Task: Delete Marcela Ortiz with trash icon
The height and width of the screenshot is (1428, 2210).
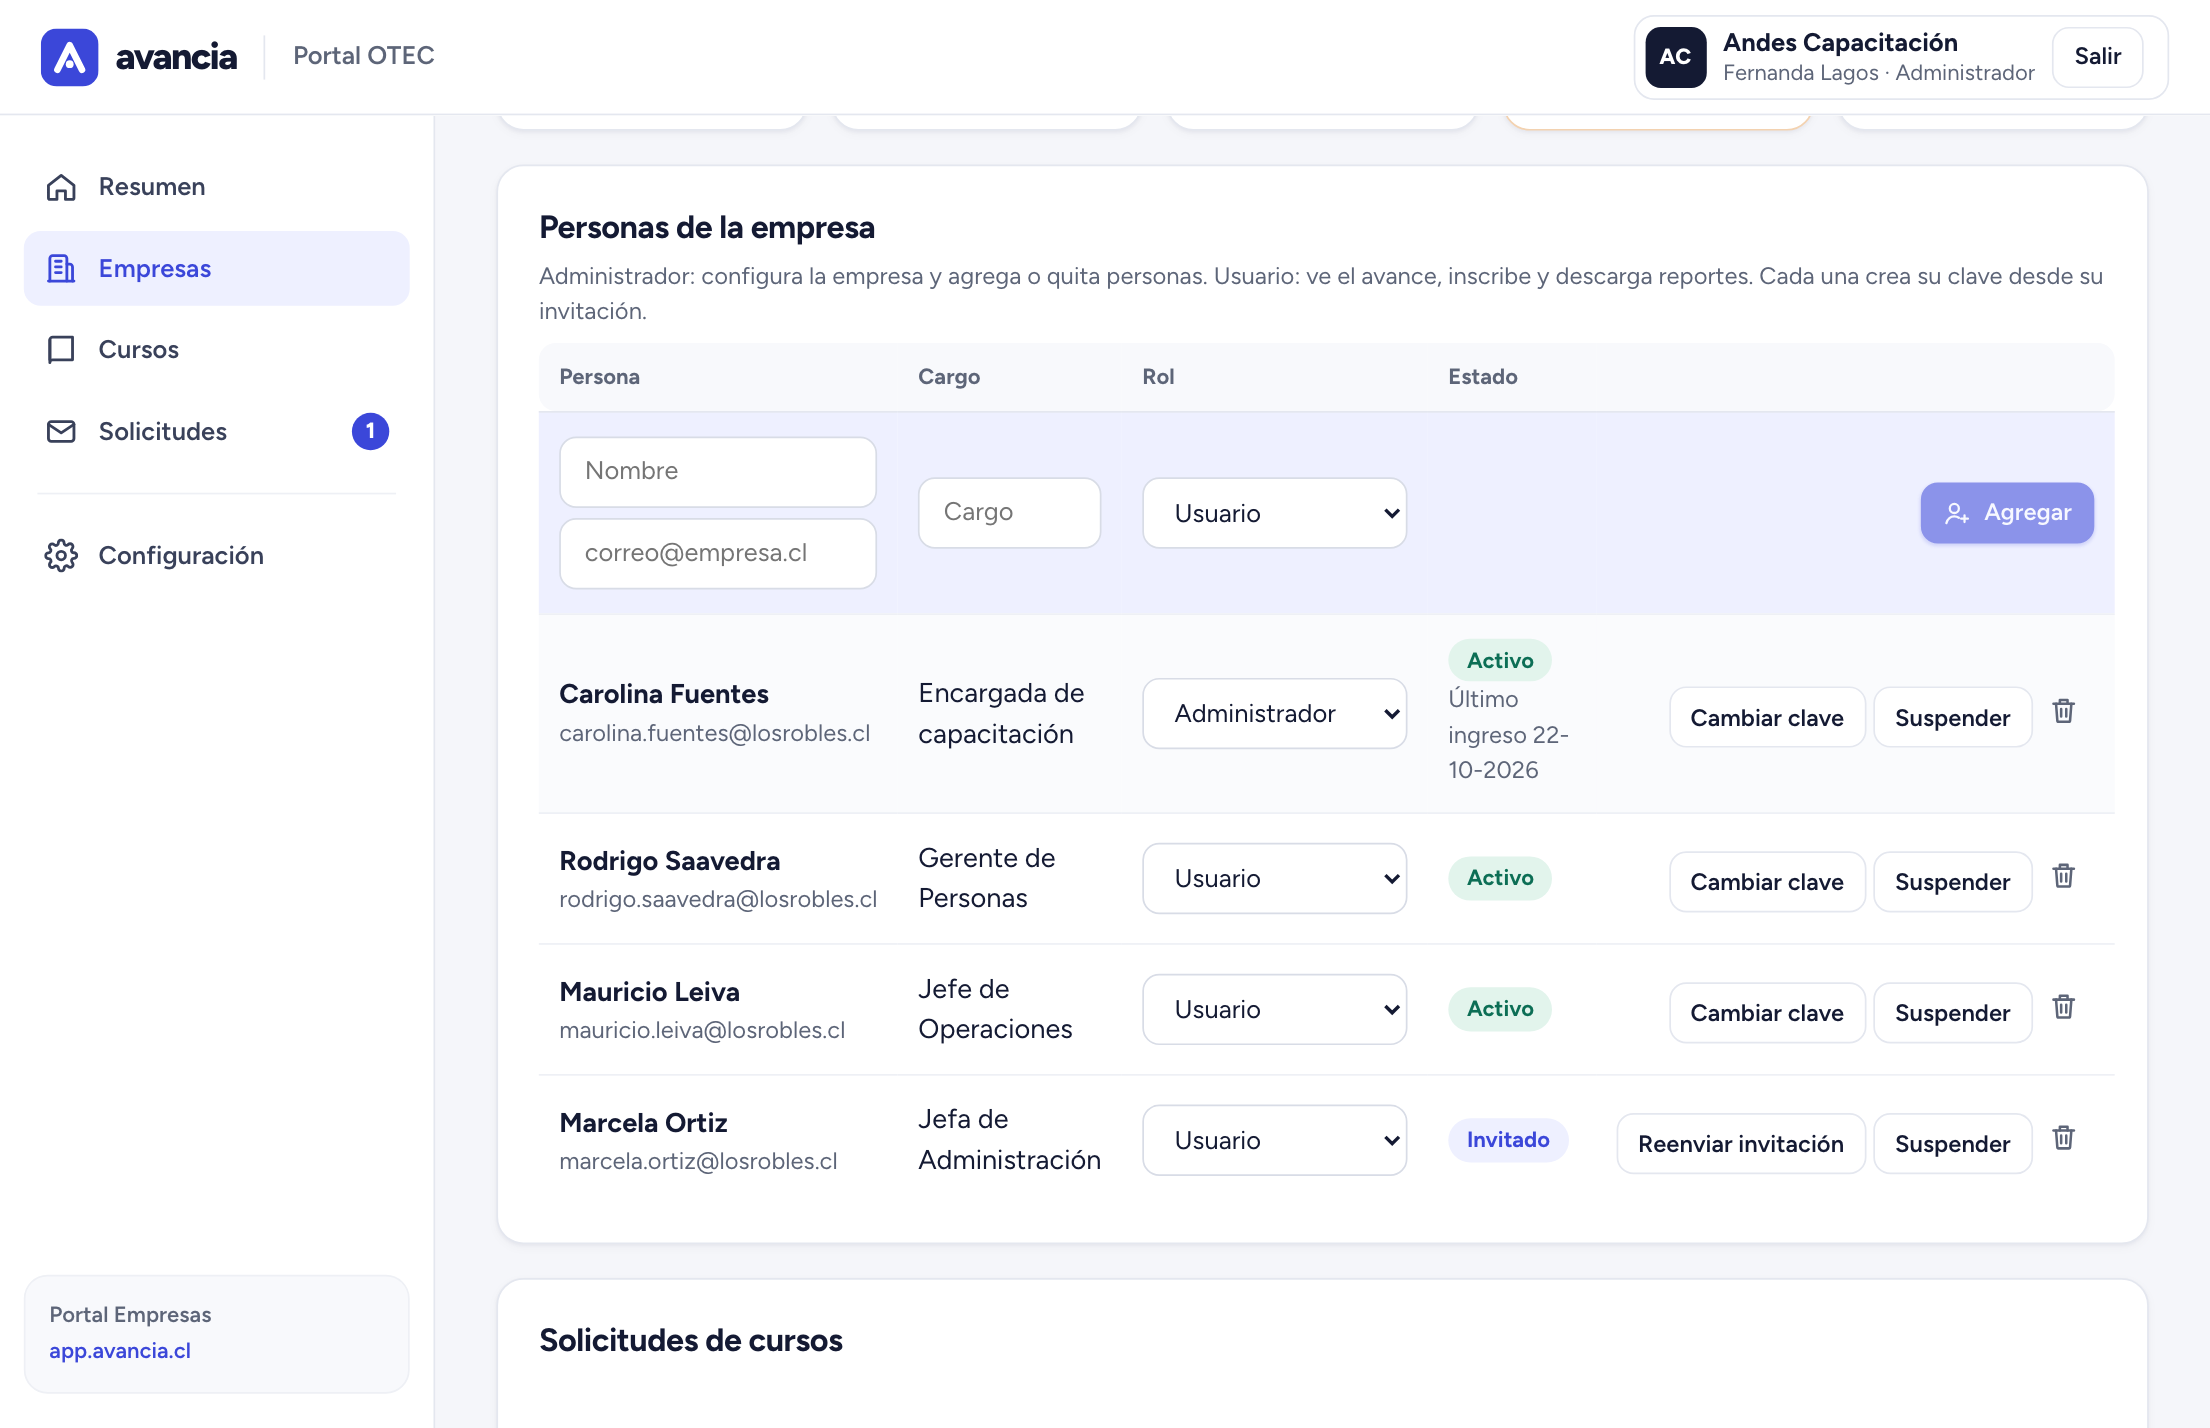Action: tap(2063, 1138)
